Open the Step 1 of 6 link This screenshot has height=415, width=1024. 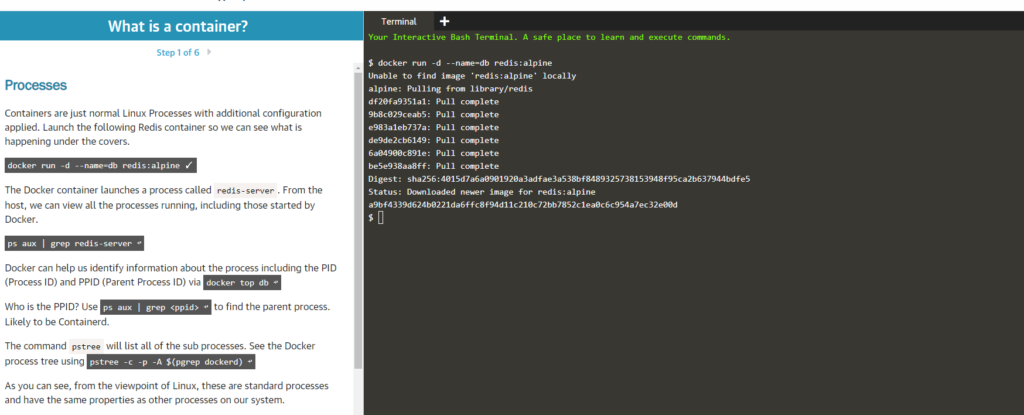[178, 52]
